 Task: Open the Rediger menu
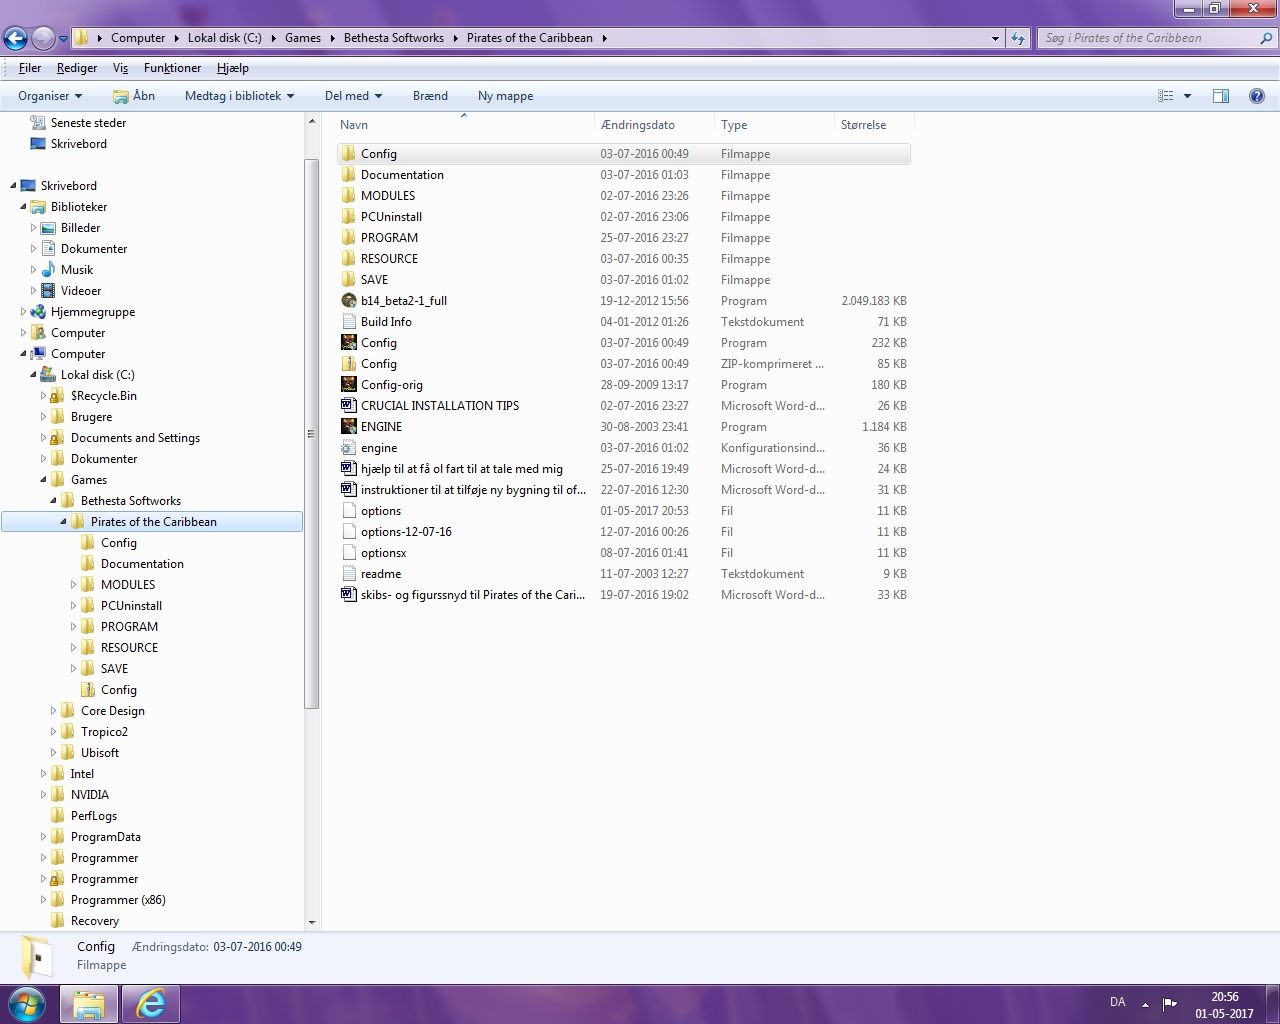click(x=77, y=68)
